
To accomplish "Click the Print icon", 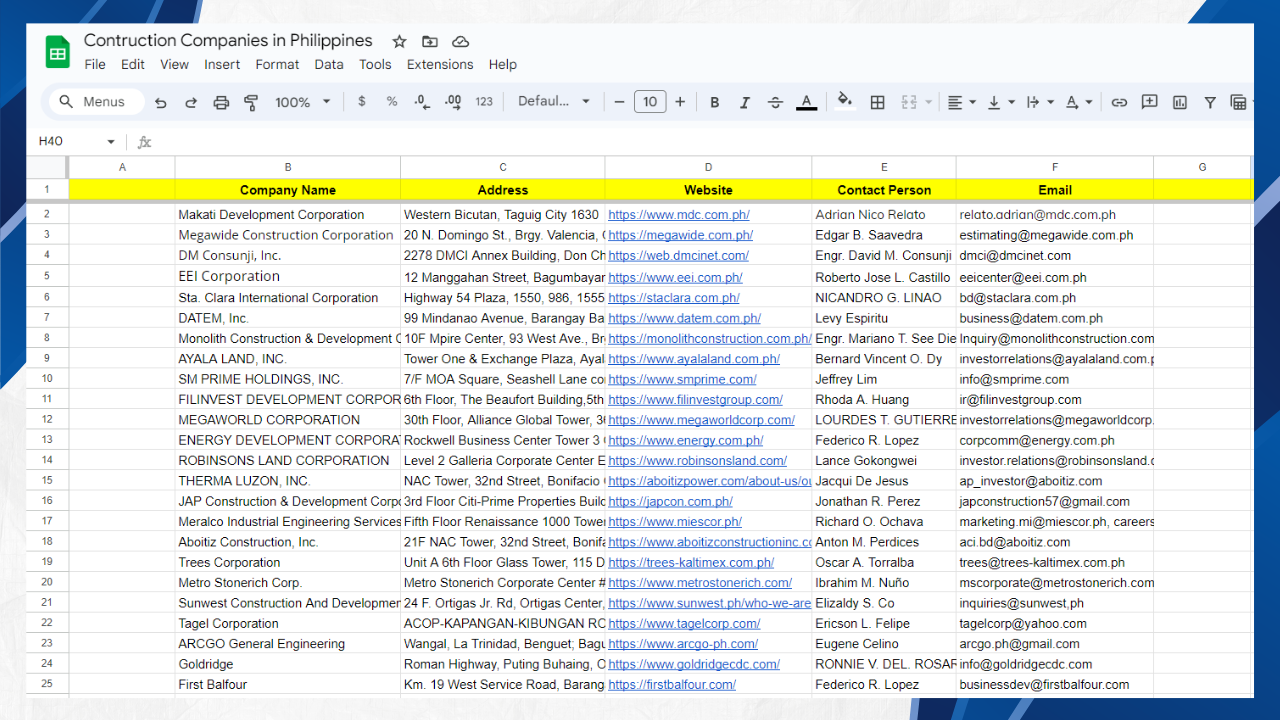I will [221, 102].
